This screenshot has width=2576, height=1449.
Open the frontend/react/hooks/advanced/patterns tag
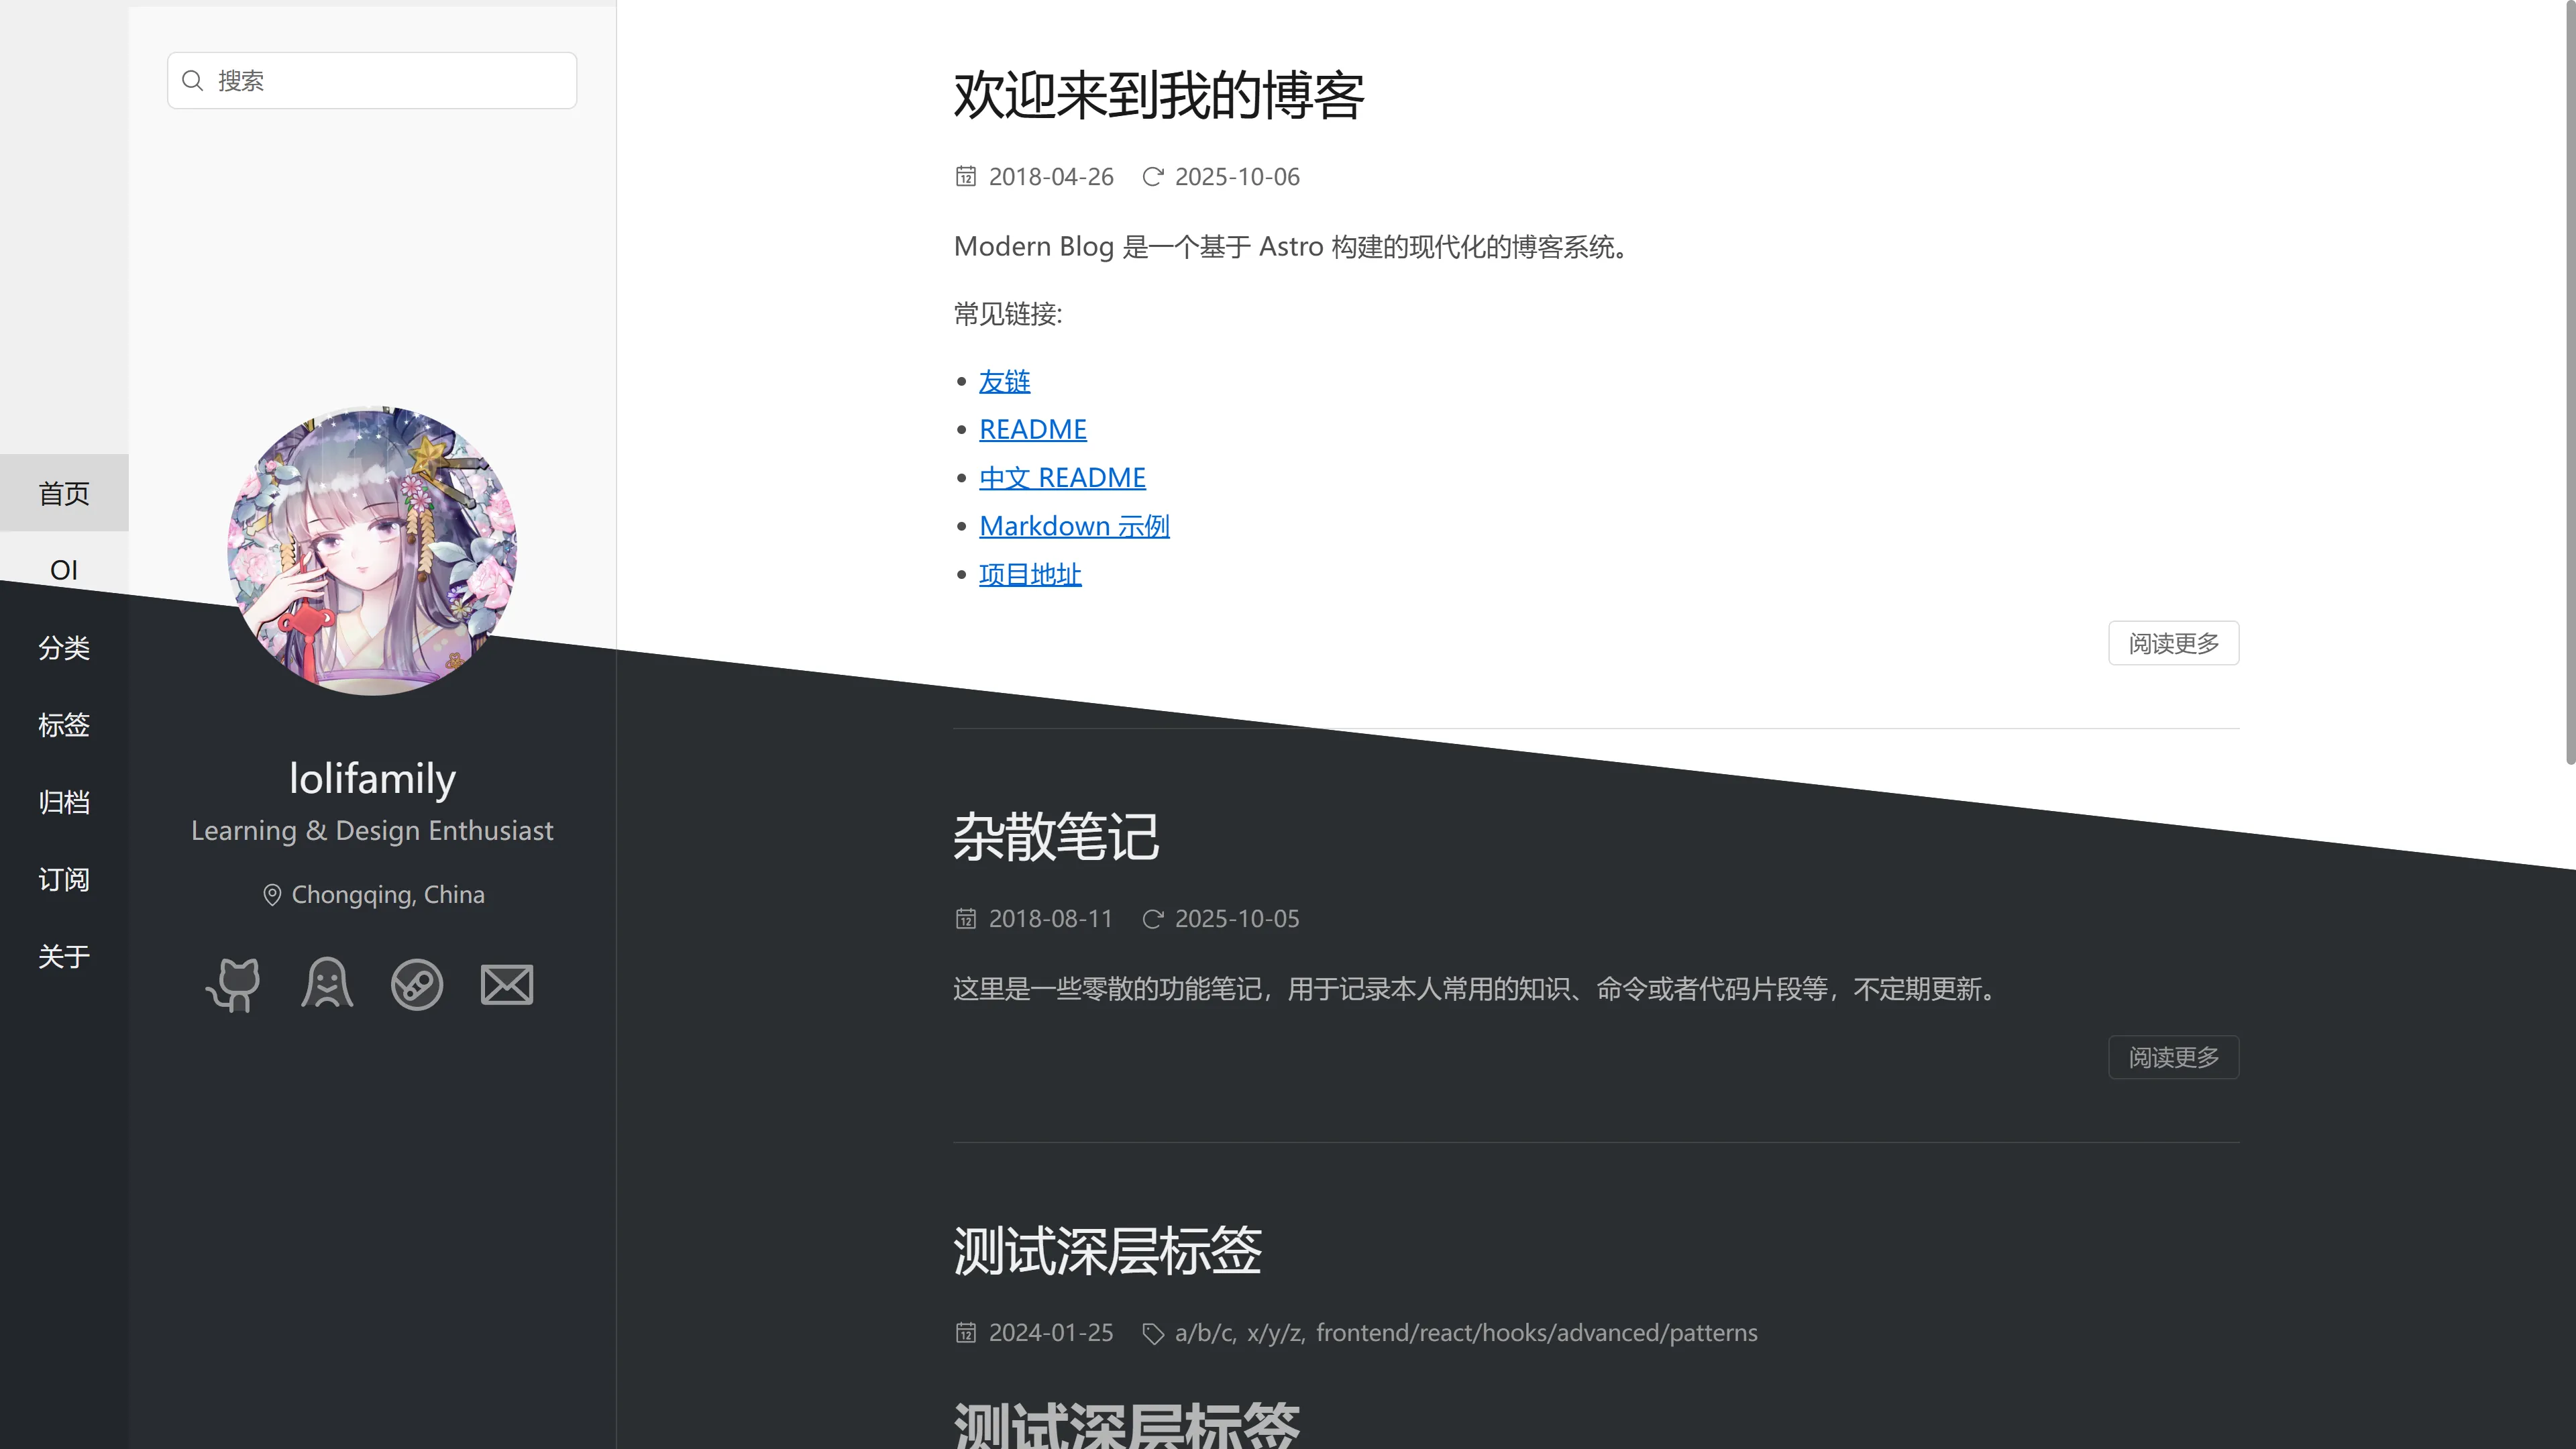coord(1537,1333)
